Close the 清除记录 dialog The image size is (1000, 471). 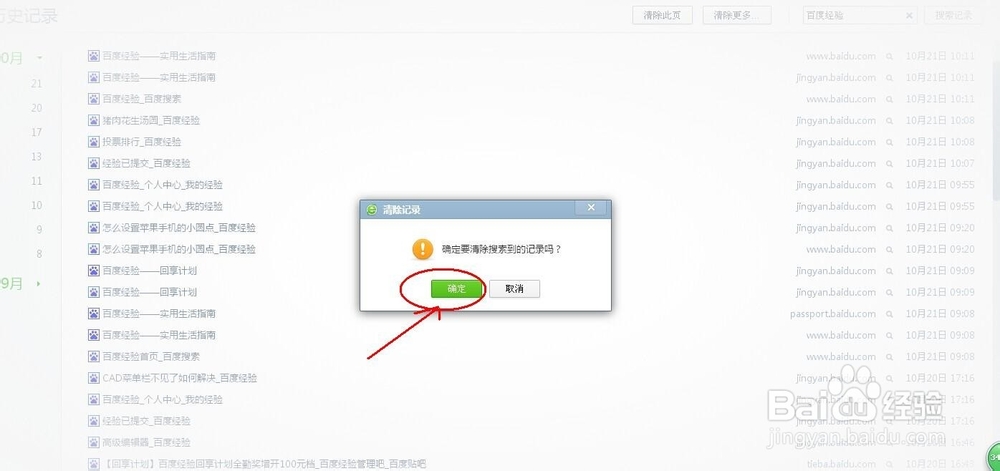591,208
